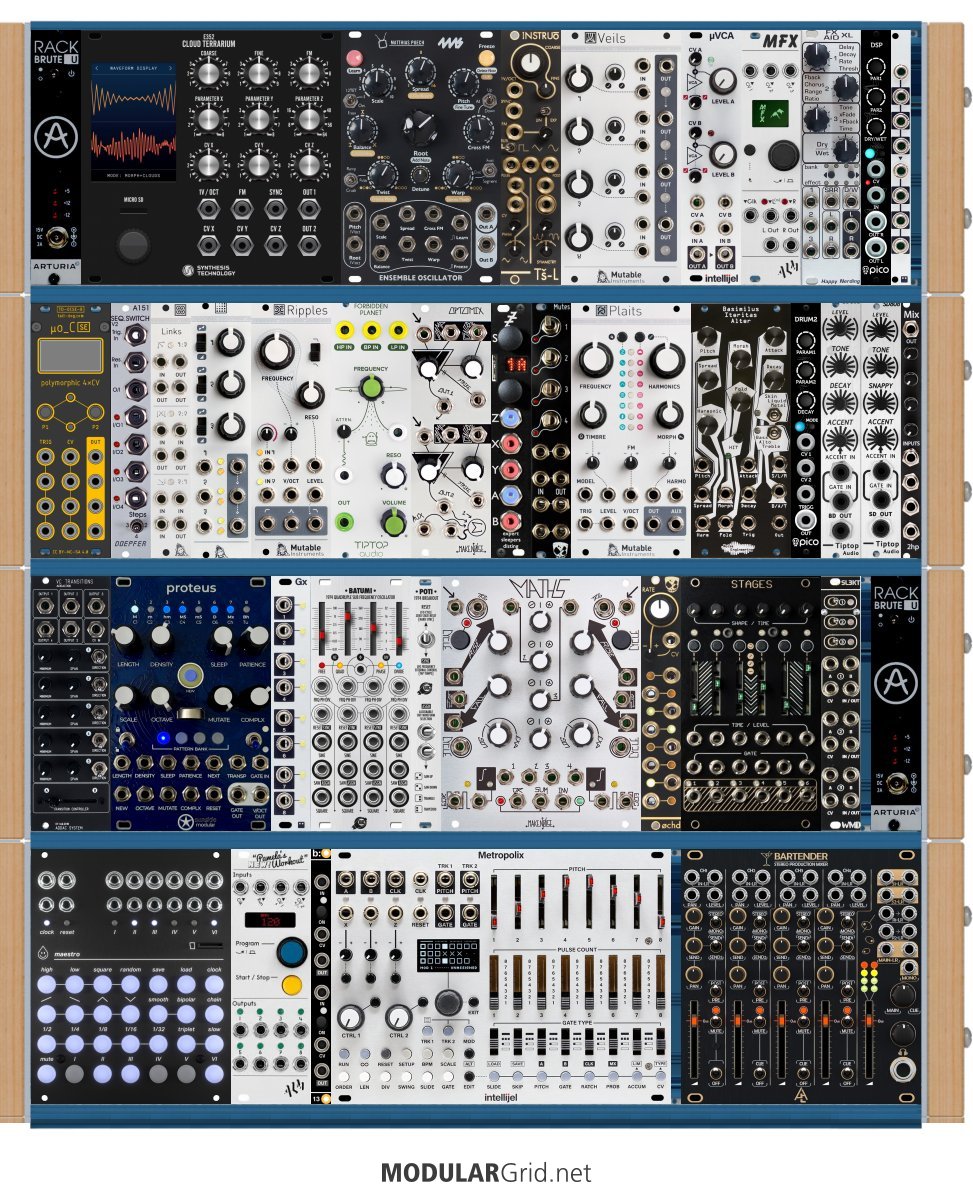Click the water drop icon beside maestro label
Image resolution: width=973 pixels, height=1194 pixels.
(x=43, y=952)
